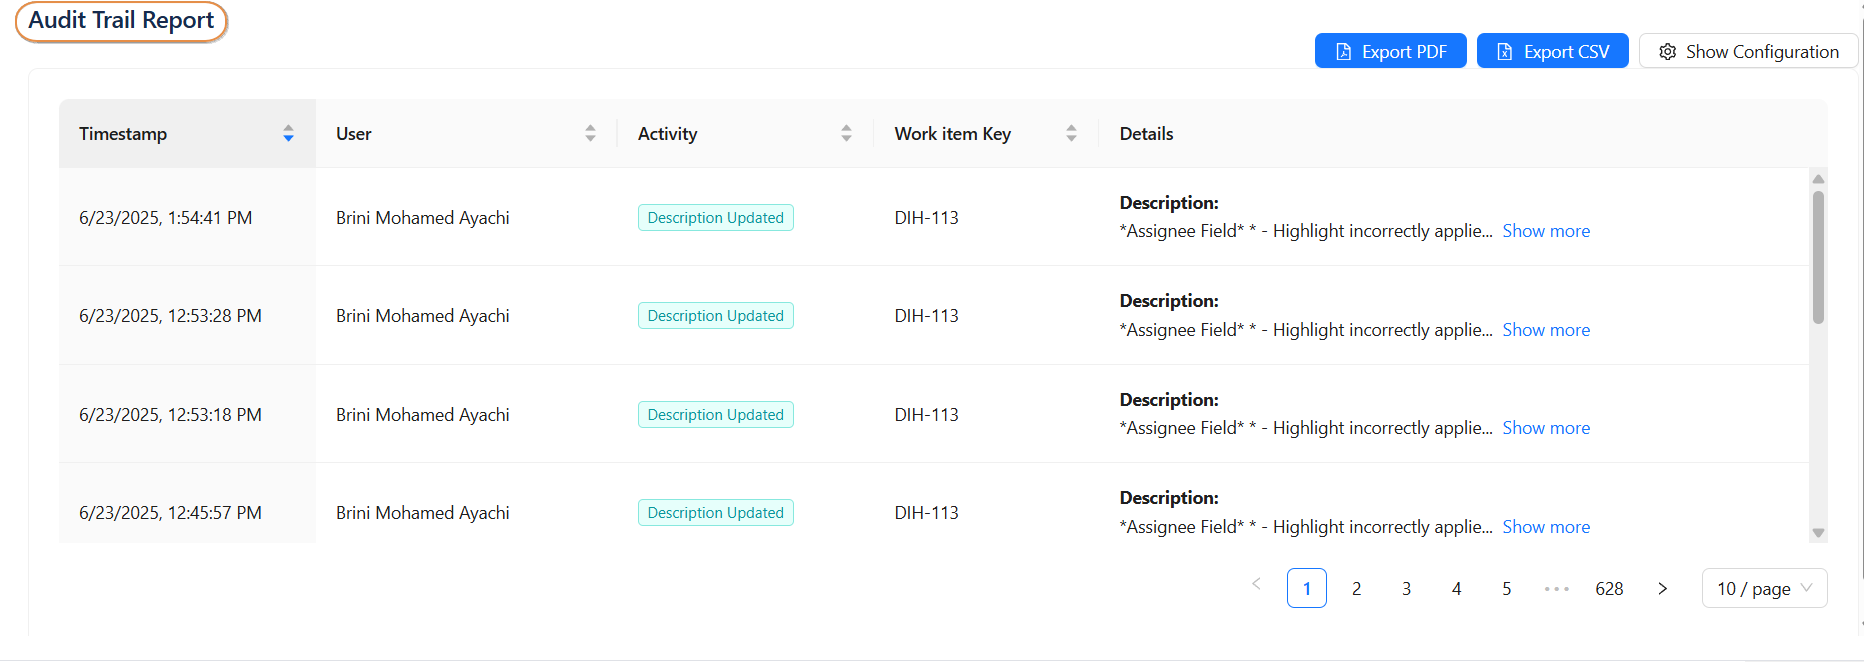Open Show Configuration settings
Image resolution: width=1864 pixels, height=666 pixels.
coord(1748,51)
